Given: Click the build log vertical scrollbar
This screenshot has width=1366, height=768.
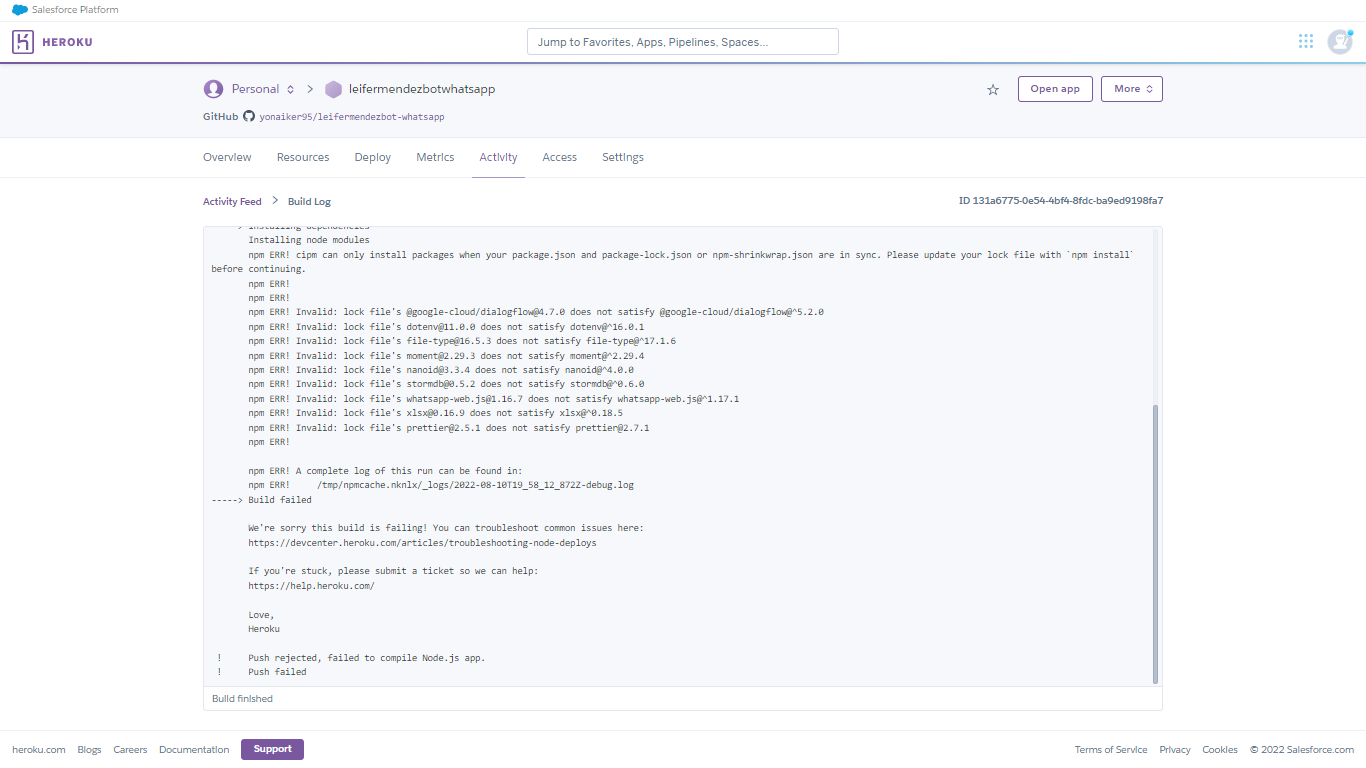Looking at the screenshot, I should (x=1156, y=544).
